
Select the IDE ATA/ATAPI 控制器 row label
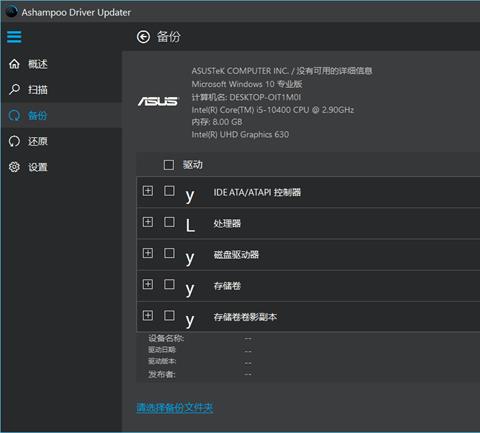(257, 192)
